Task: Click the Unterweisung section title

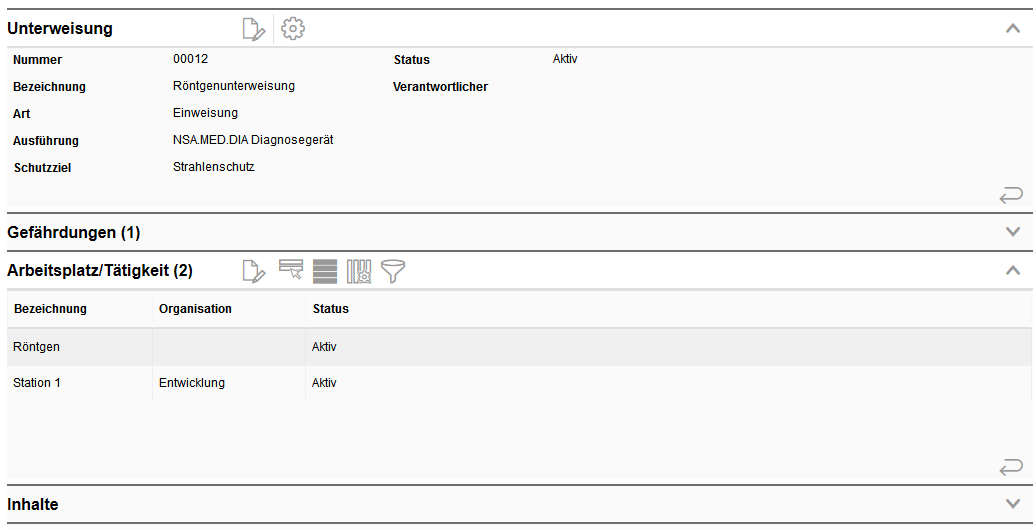Action: tap(60, 28)
